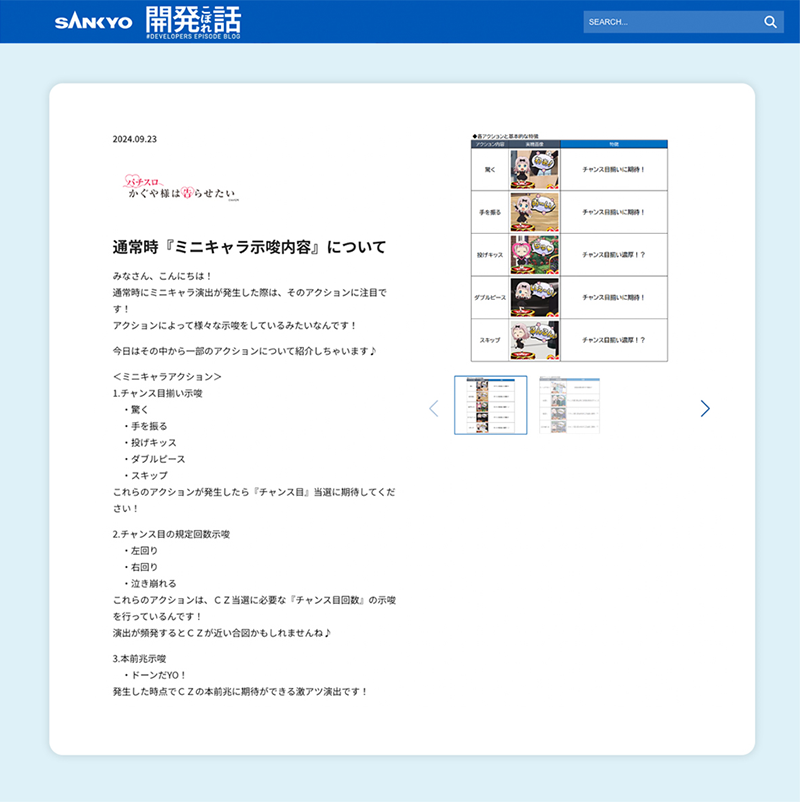The height and width of the screenshot is (802, 800).
Task: Select the second faded slide thumbnail
Action: [568, 405]
